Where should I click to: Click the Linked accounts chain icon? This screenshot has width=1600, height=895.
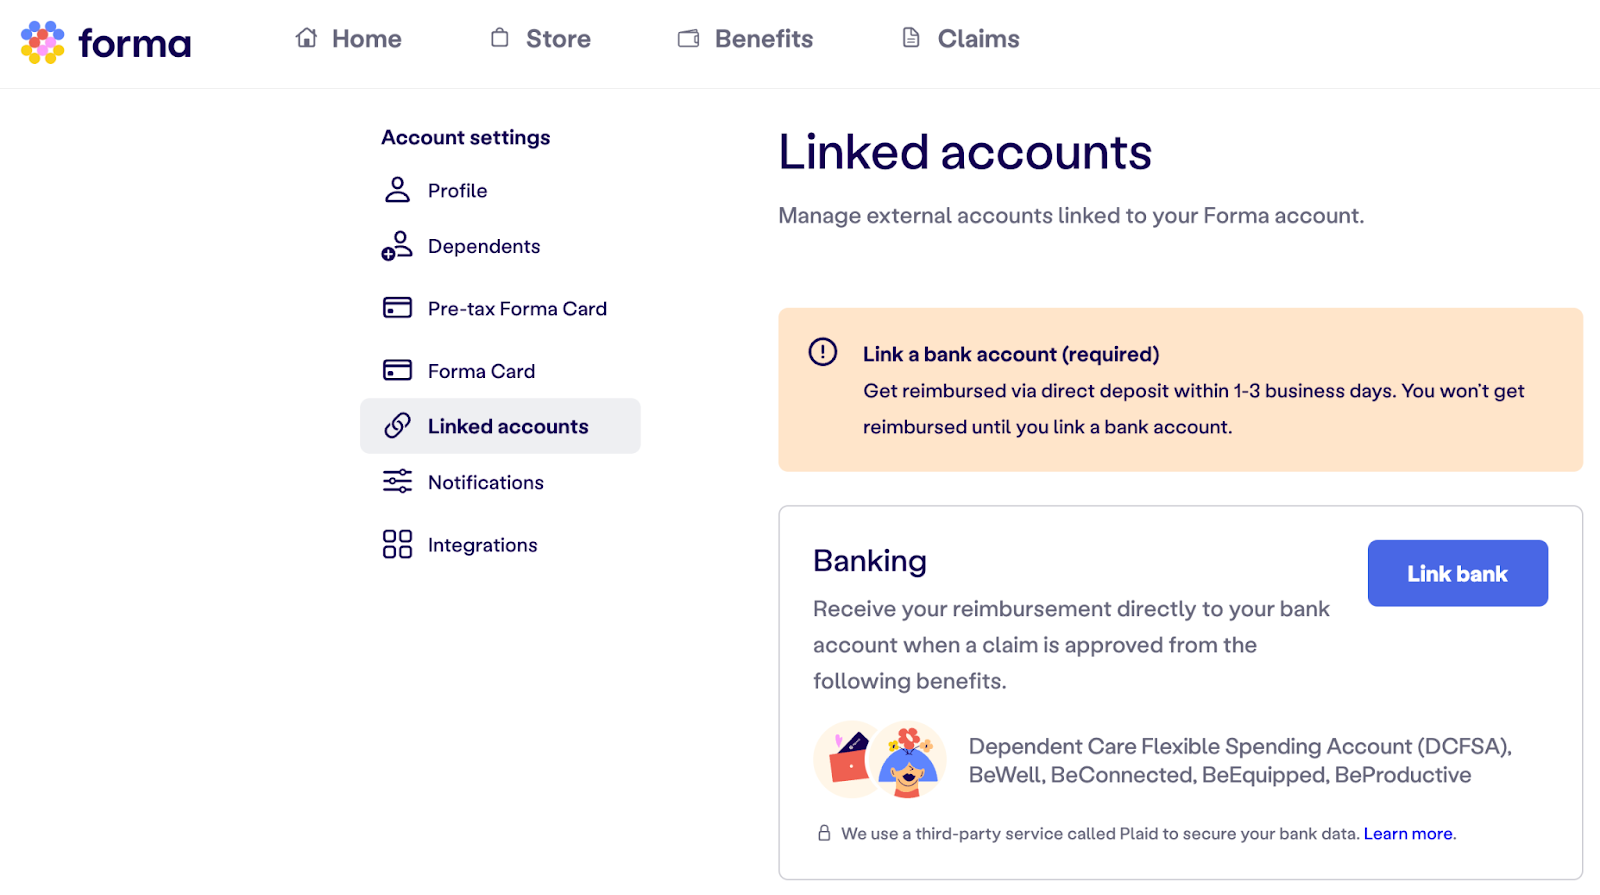click(x=397, y=426)
